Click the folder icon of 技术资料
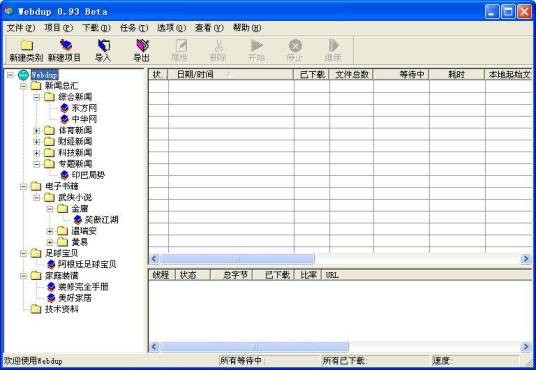 pyautogui.click(x=36, y=309)
